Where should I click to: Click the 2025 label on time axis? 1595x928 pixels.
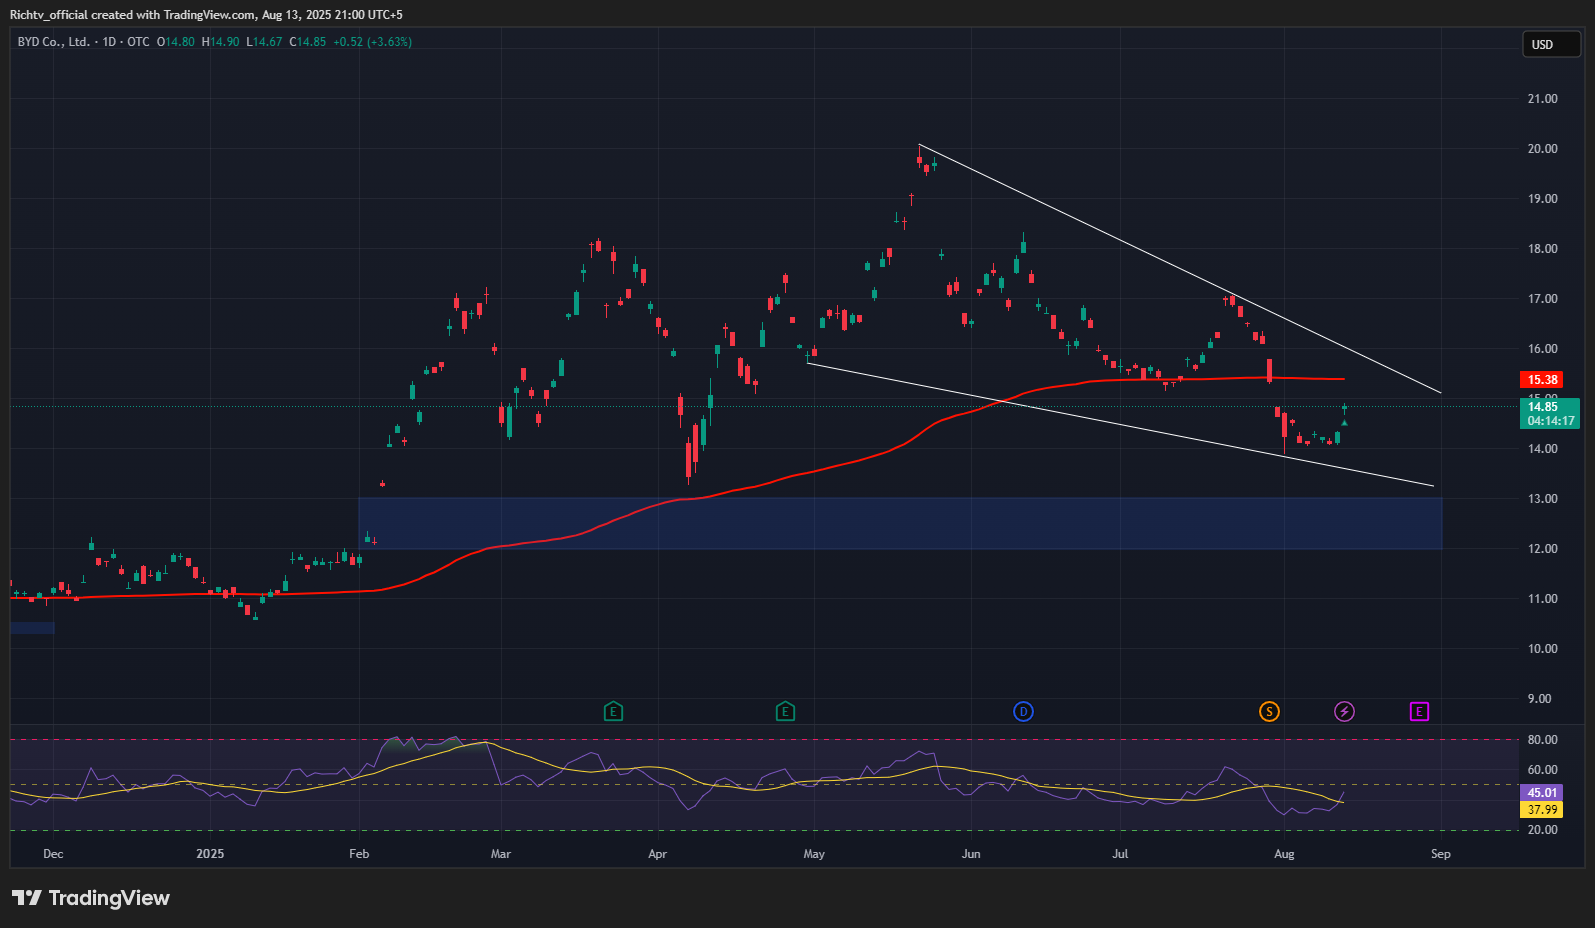pyautogui.click(x=210, y=854)
